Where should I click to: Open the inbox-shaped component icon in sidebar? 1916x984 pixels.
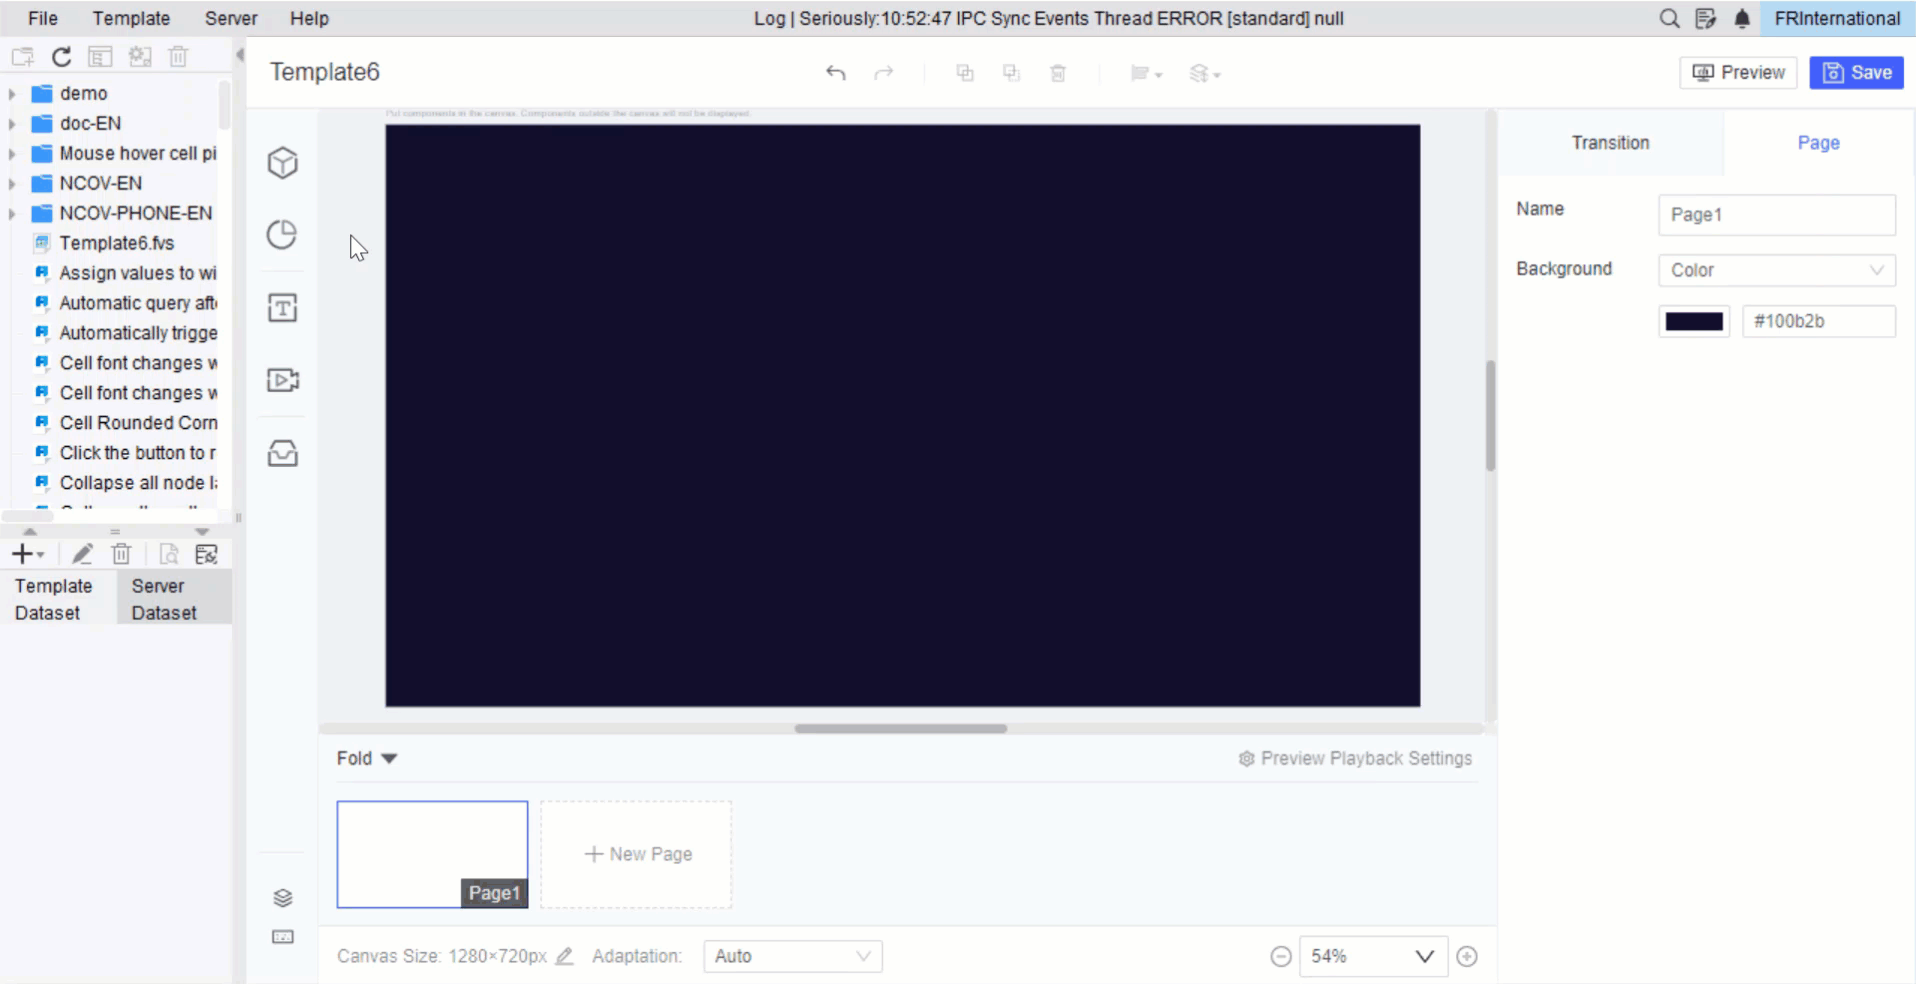[x=283, y=453]
